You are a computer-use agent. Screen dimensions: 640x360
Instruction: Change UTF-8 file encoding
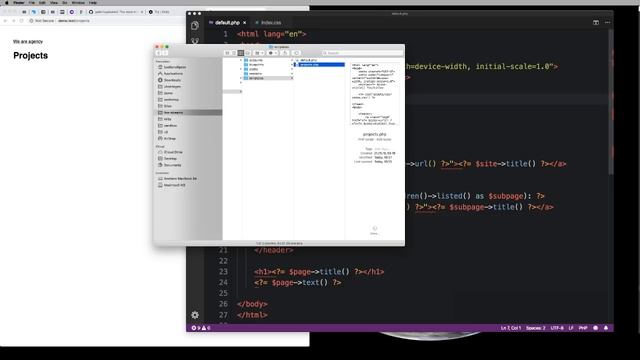pyautogui.click(x=557, y=328)
